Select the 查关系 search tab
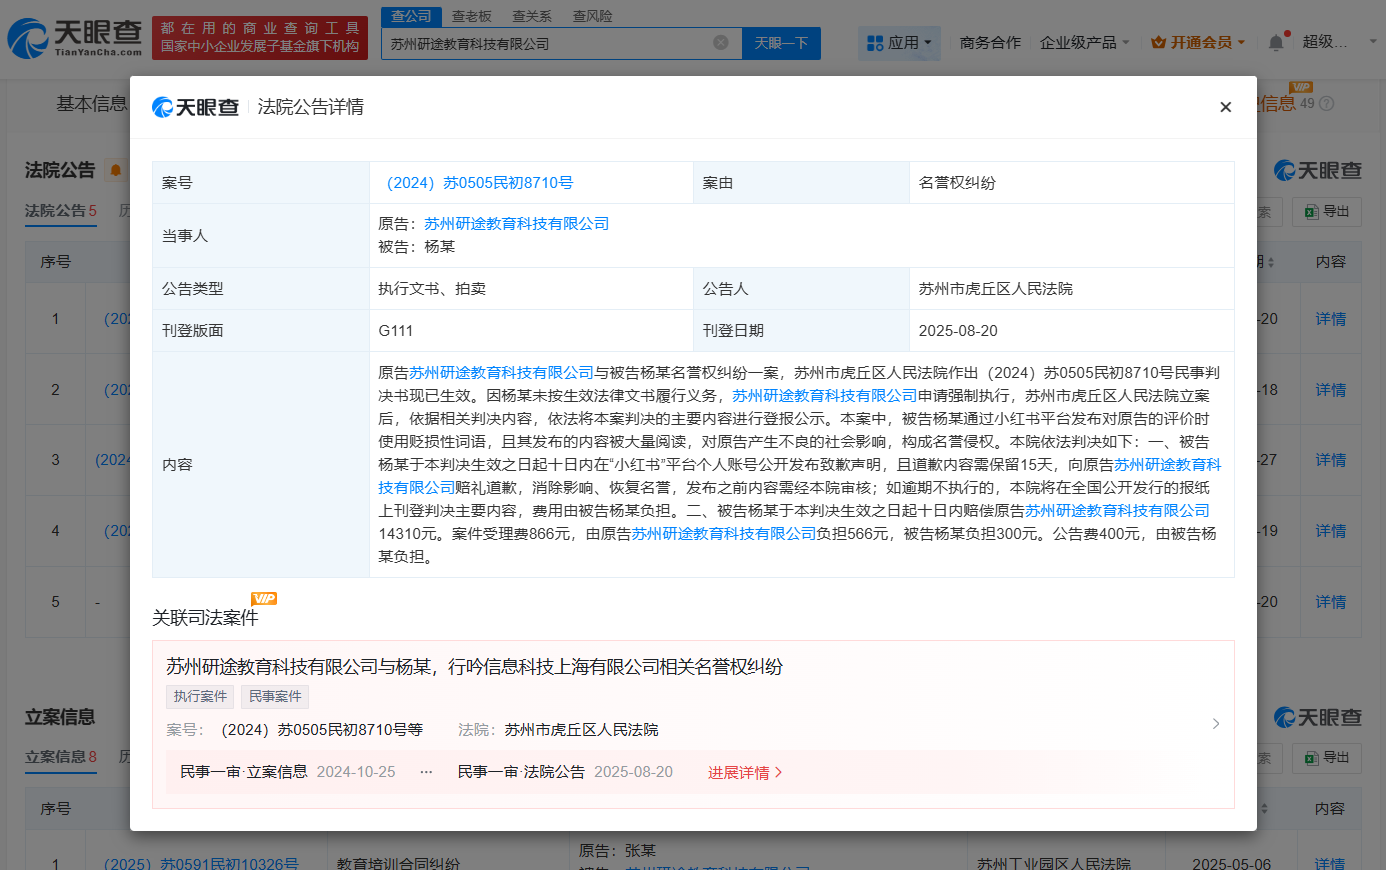The width and height of the screenshot is (1386, 870). click(531, 16)
